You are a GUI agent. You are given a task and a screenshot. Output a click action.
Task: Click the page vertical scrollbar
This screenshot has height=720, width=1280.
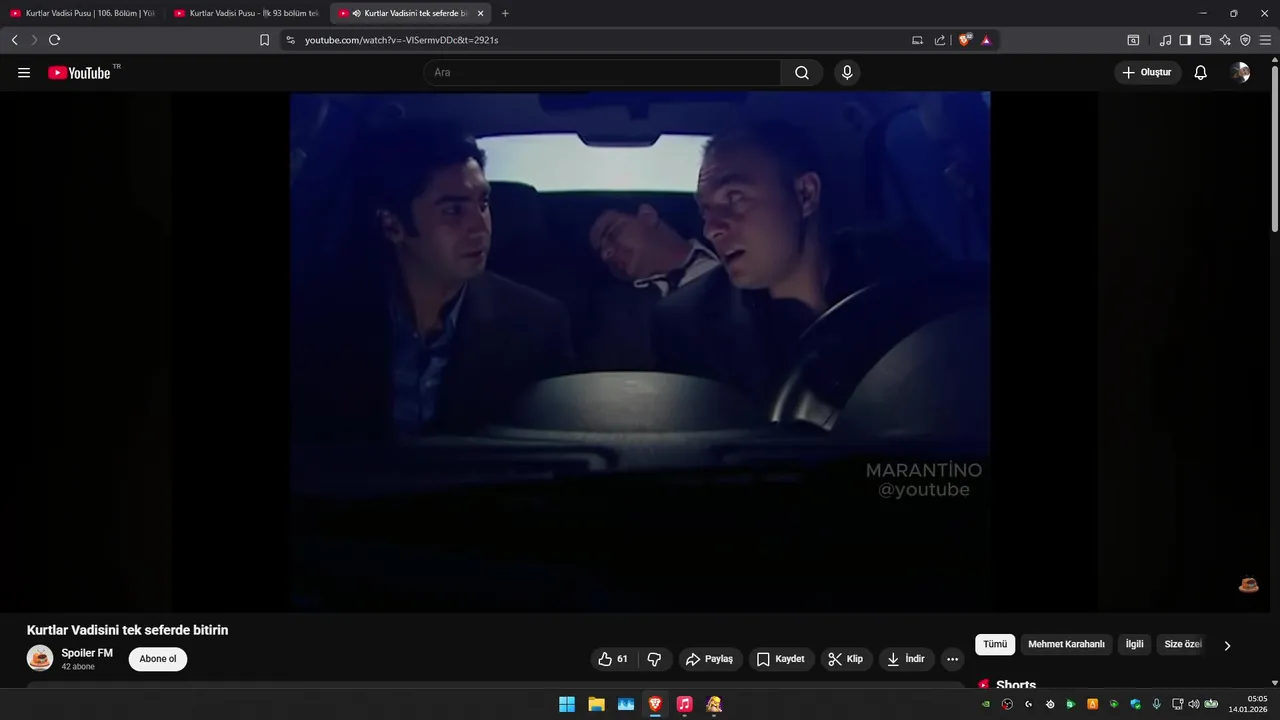[x=1274, y=150]
